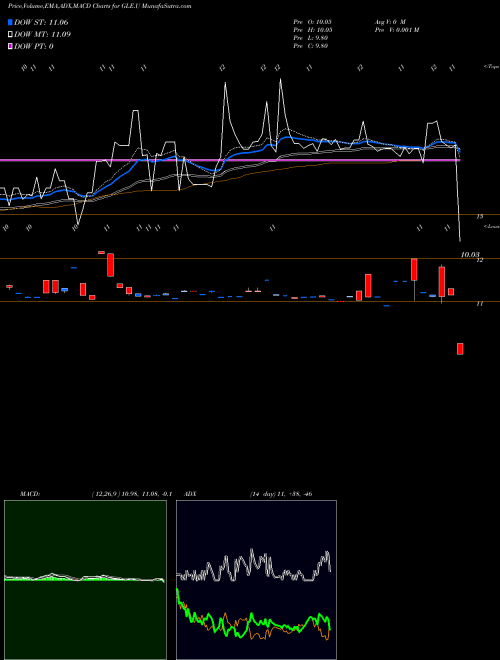Screen dimensions: 500x660
Task: Click the ADX indicator label
Action: (x=190, y=494)
